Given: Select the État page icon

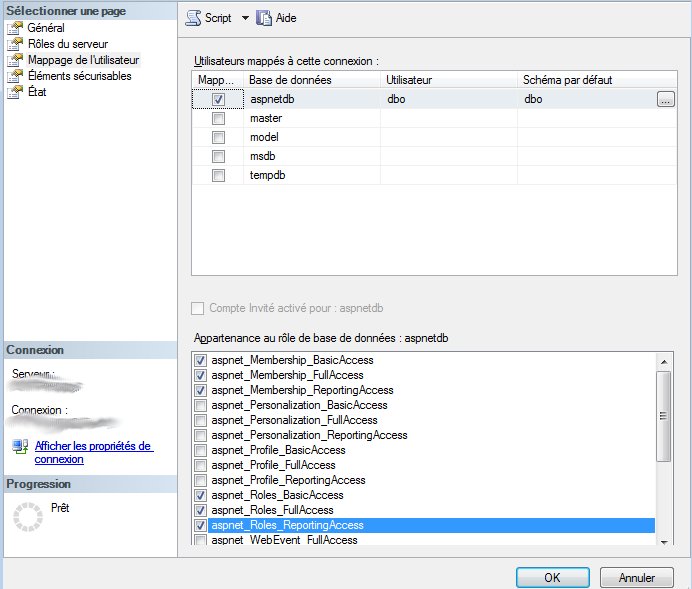Looking at the screenshot, I should [x=15, y=92].
